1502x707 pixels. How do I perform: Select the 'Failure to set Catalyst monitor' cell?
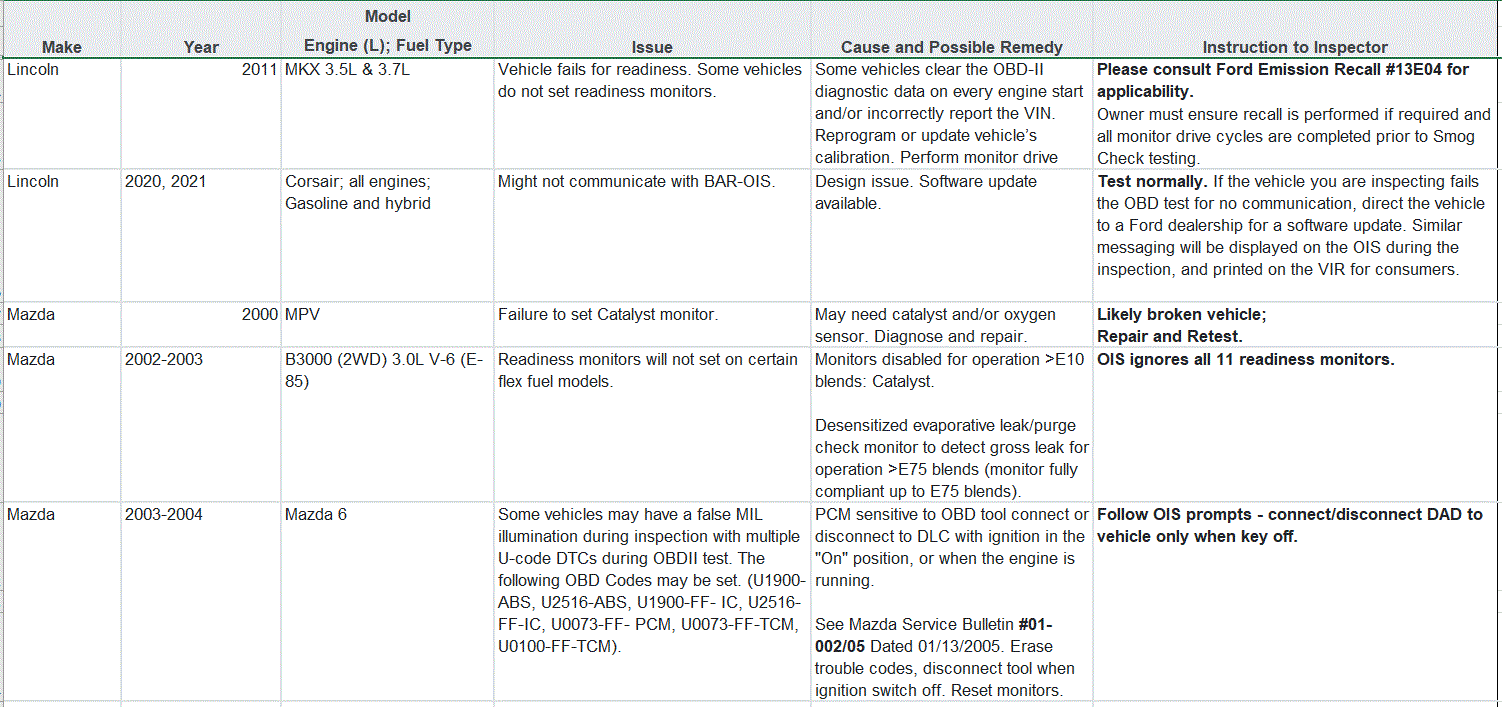click(x=652, y=325)
